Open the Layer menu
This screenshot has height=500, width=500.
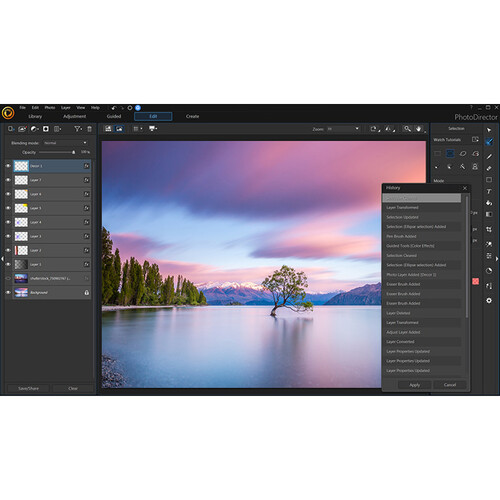pyautogui.click(x=66, y=108)
